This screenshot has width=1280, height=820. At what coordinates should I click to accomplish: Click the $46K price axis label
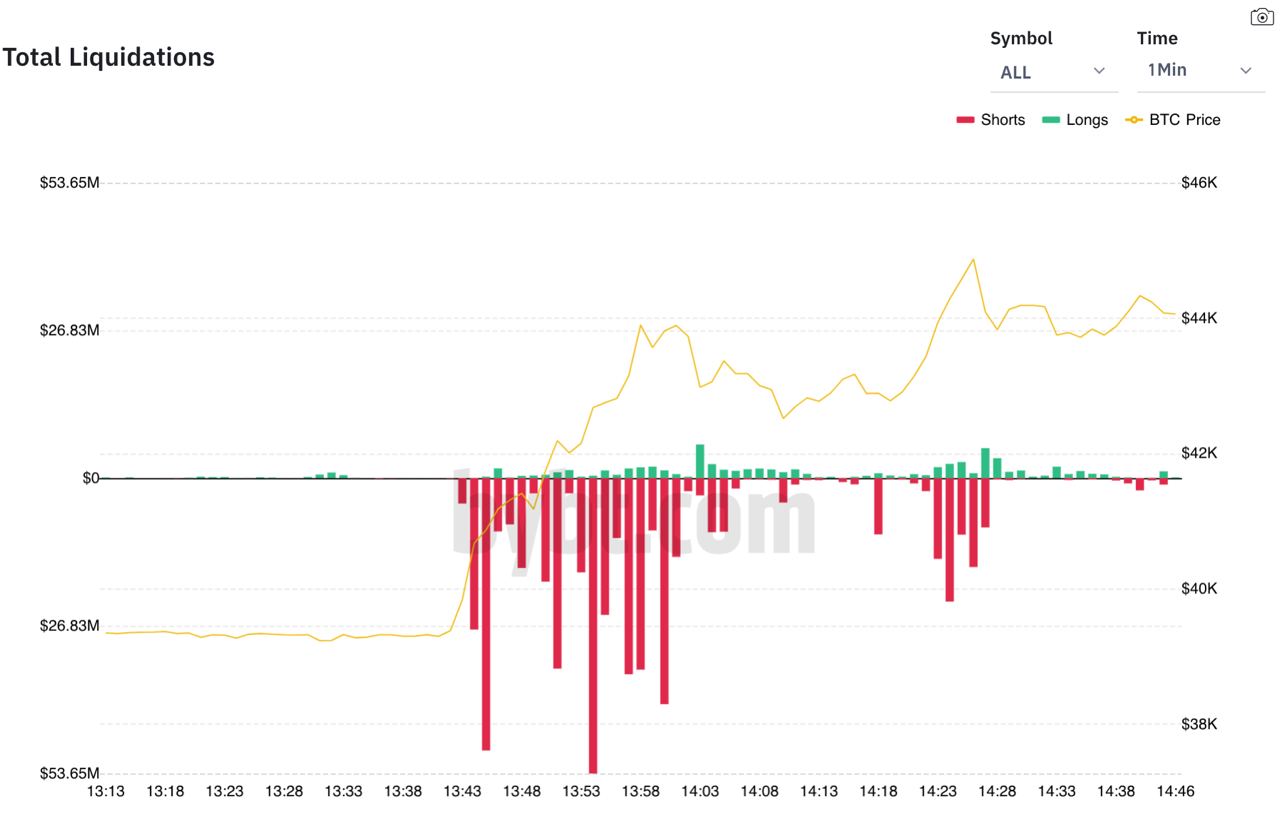1199,183
